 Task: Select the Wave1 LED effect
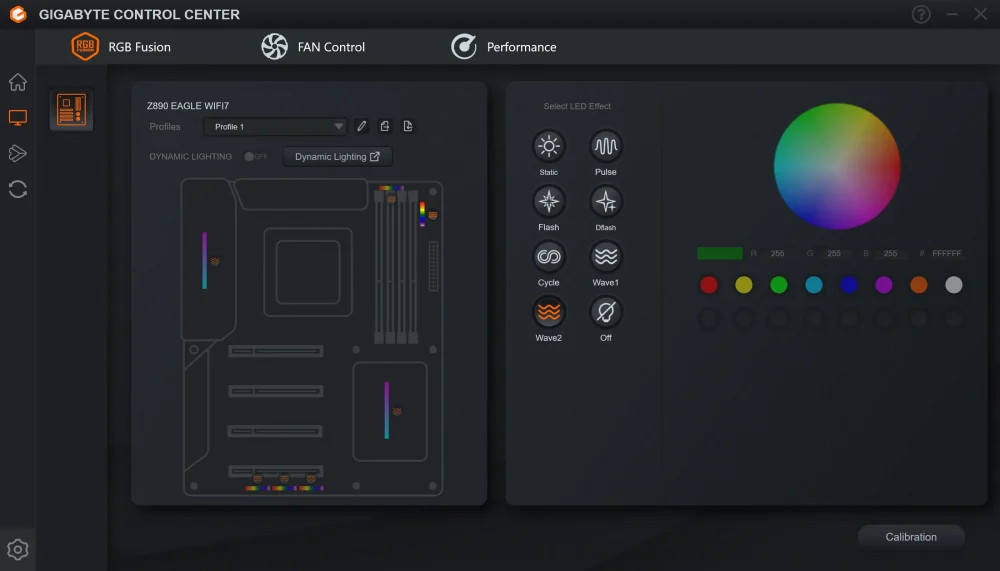605,256
